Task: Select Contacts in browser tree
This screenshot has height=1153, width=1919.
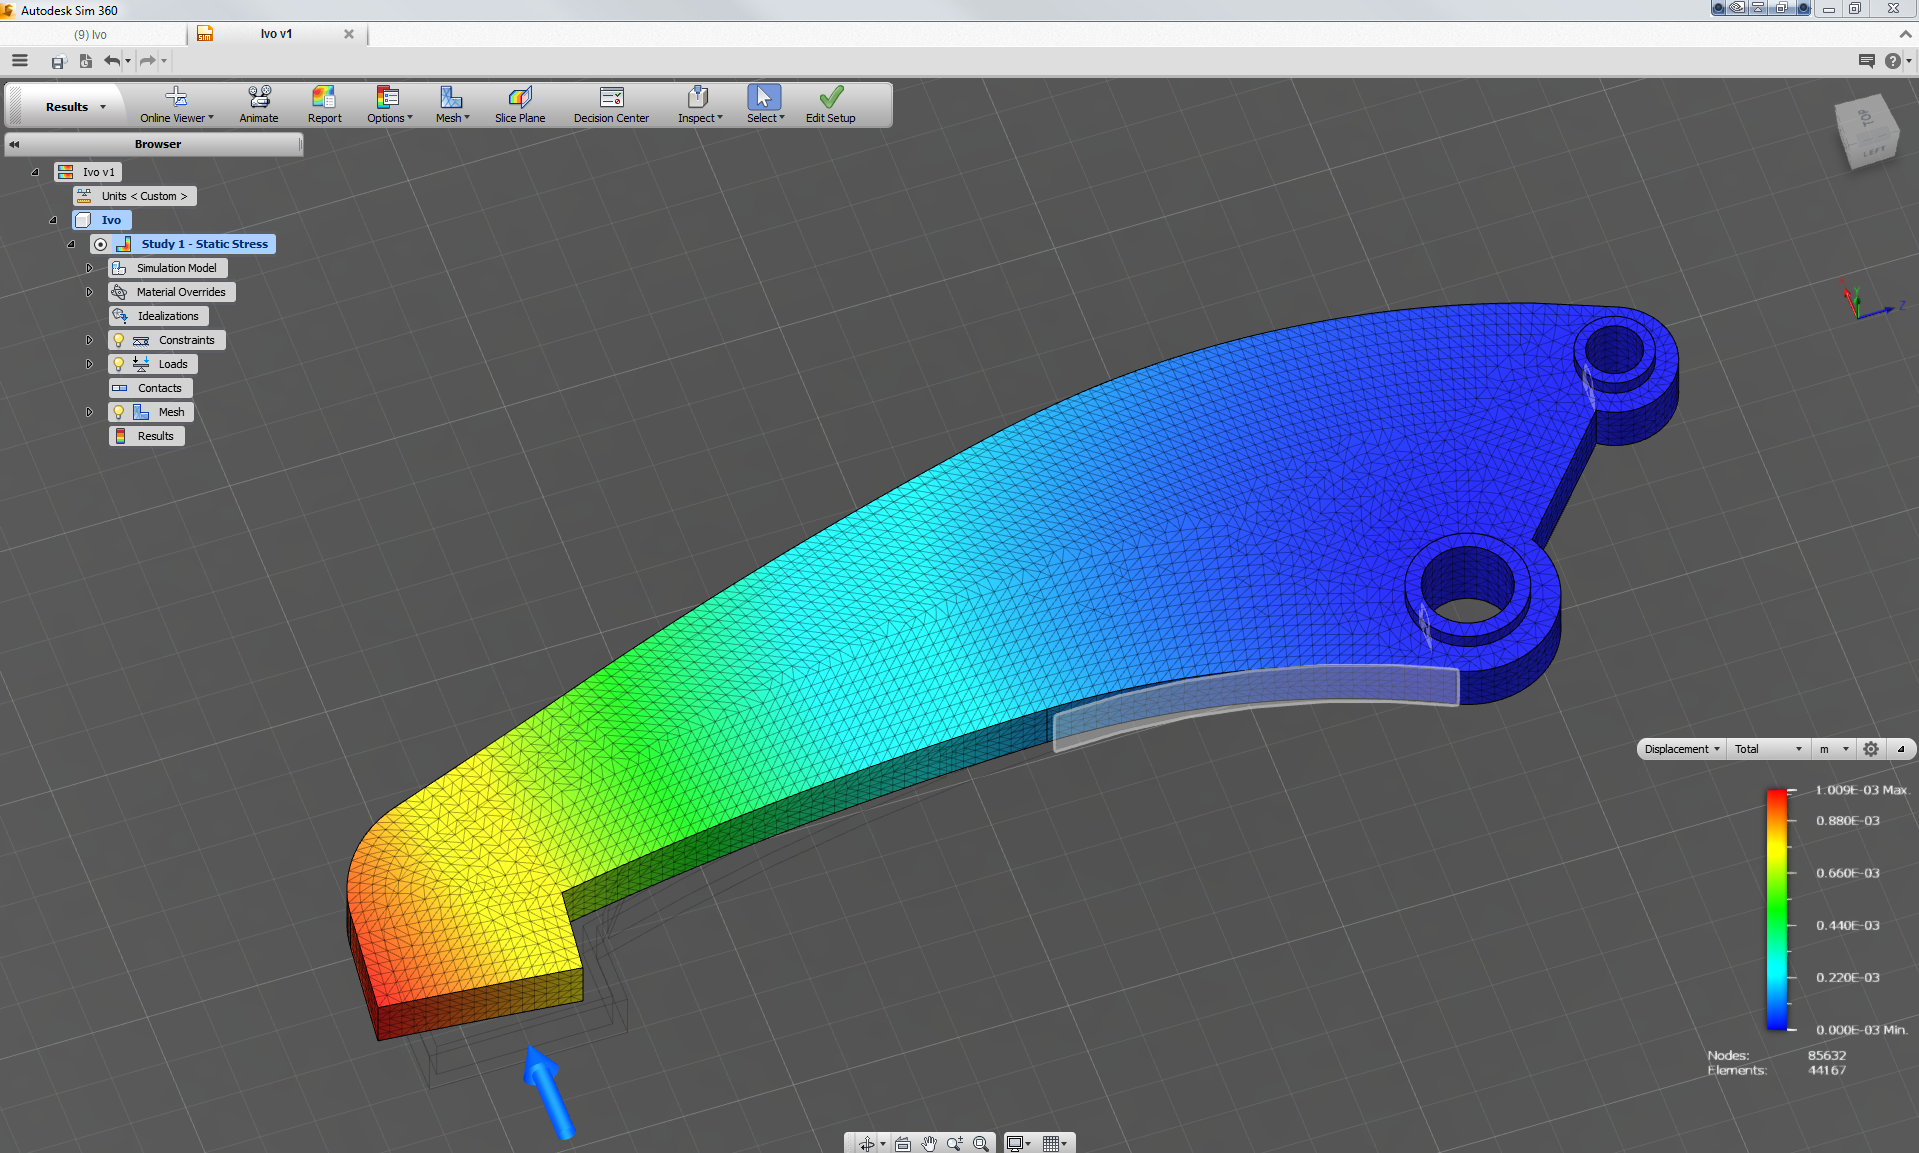Action: [150, 388]
